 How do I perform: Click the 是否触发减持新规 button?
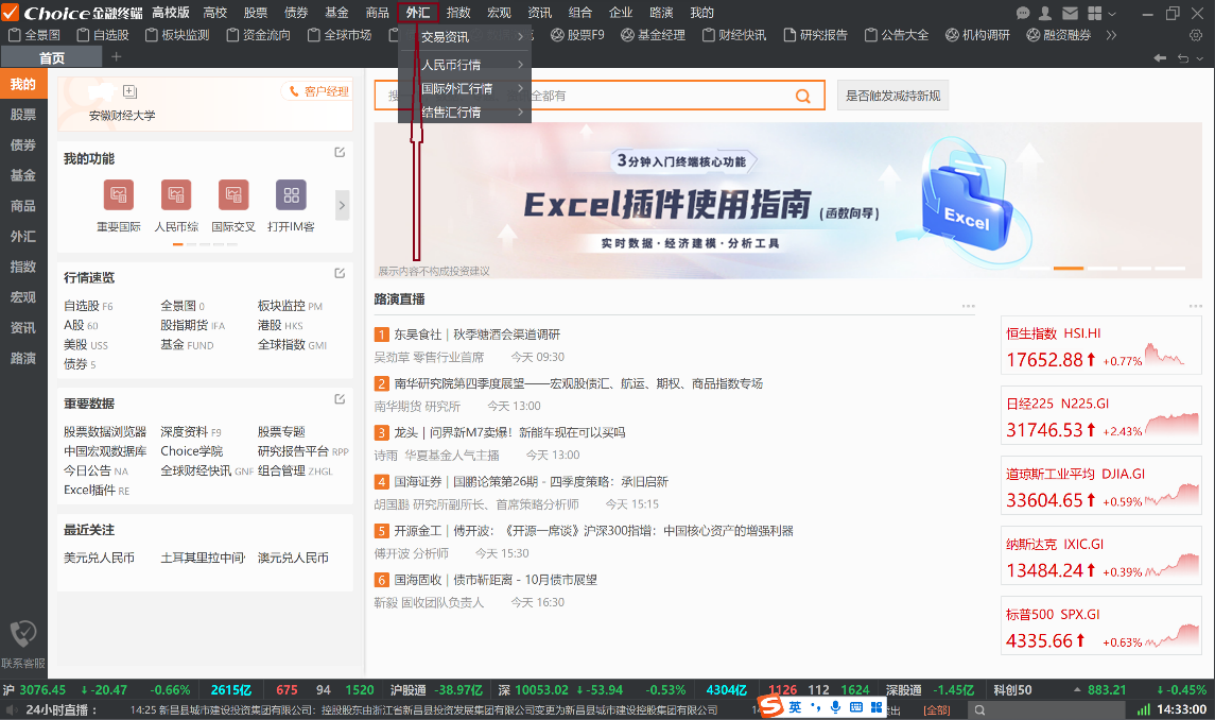click(892, 96)
